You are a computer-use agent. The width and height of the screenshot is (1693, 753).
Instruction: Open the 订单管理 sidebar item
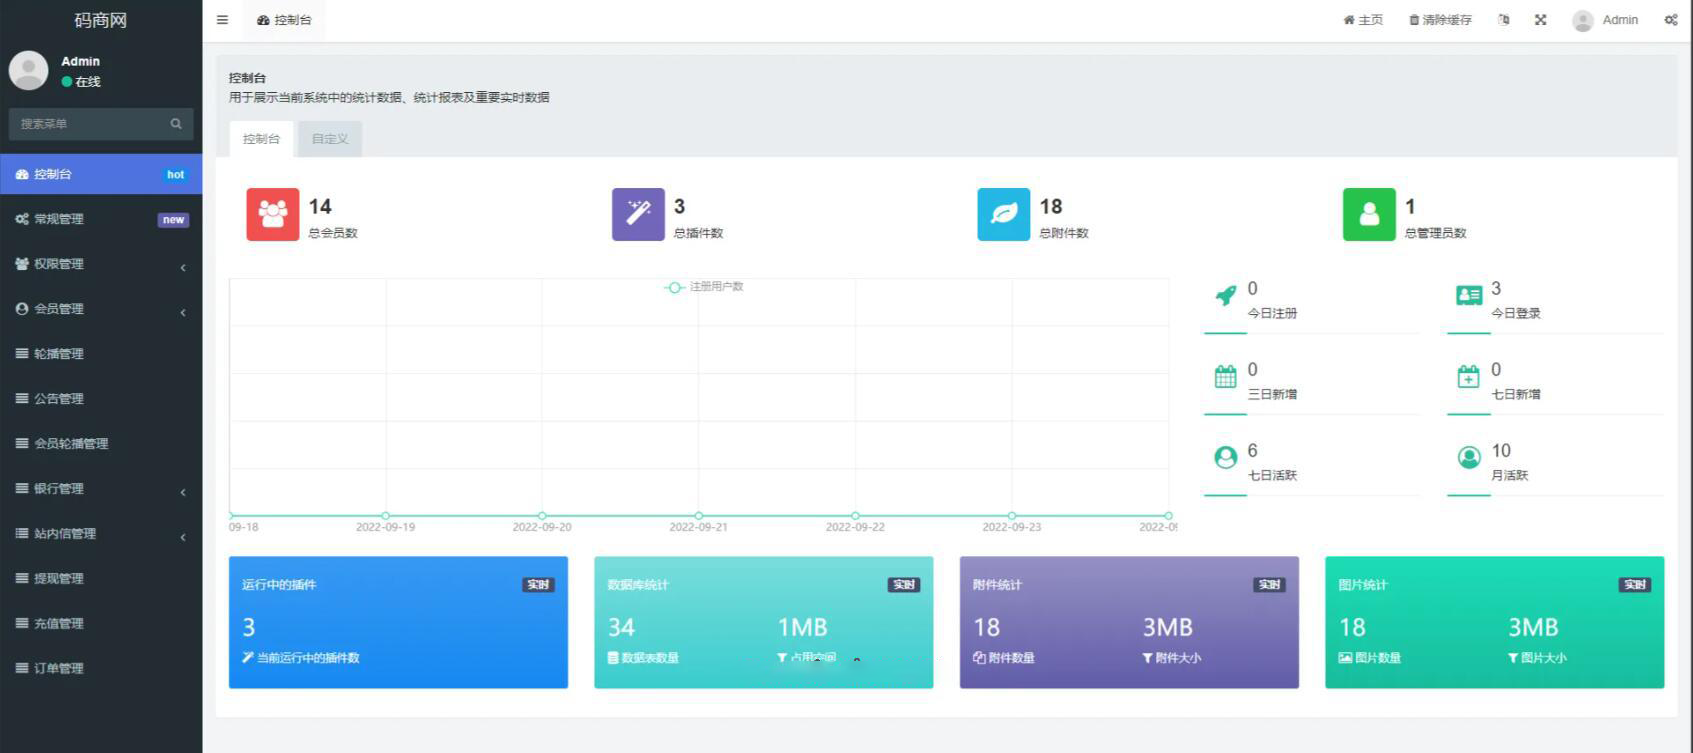tap(100, 668)
